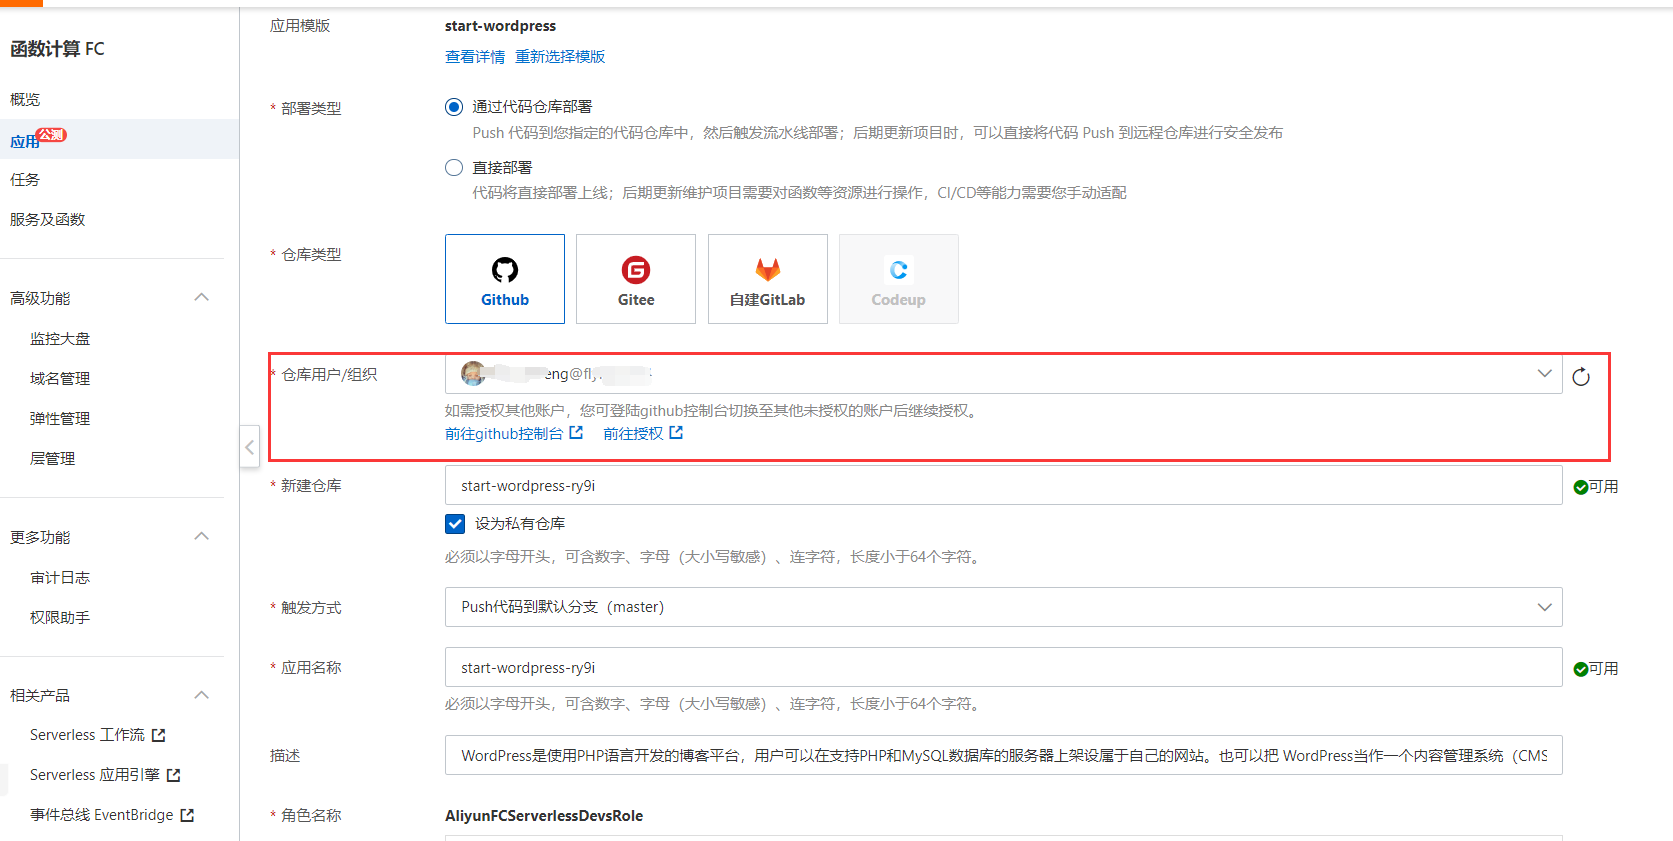Click green available check icon beside 应用名称
The height and width of the screenshot is (841, 1673).
click(x=1581, y=669)
